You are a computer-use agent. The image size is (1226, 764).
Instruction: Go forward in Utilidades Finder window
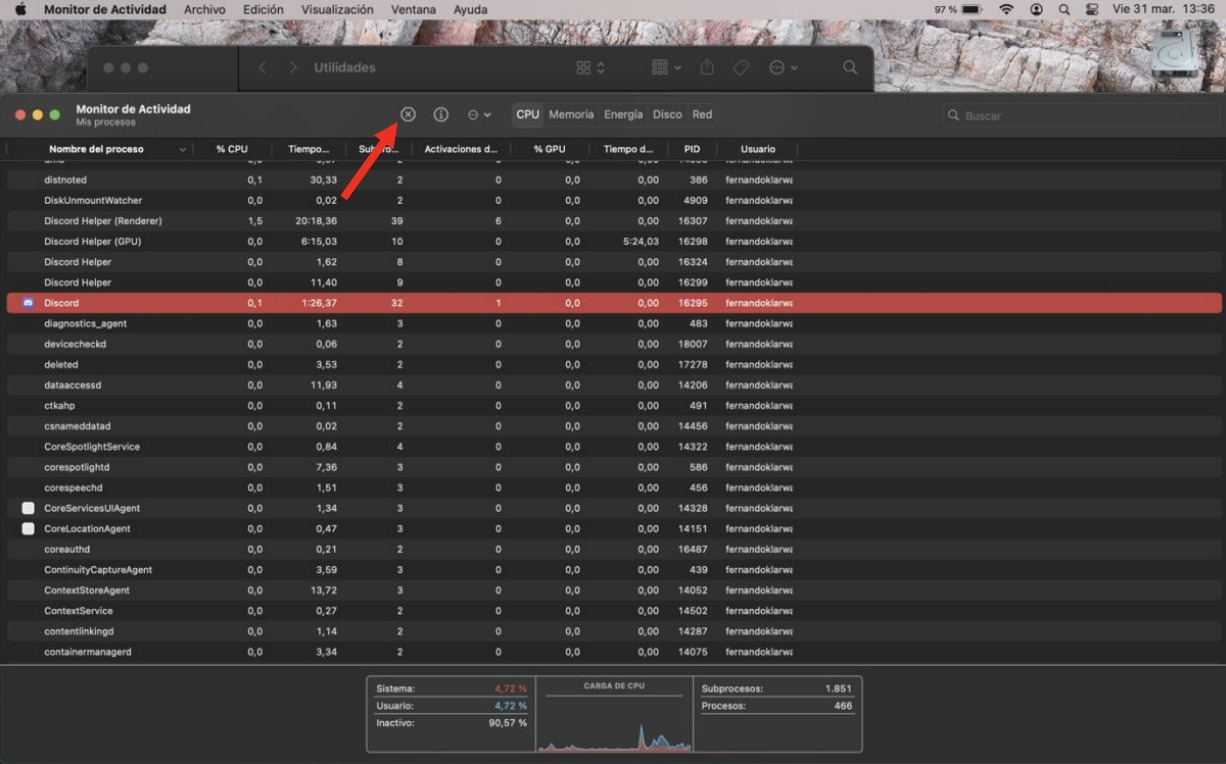[x=293, y=67]
